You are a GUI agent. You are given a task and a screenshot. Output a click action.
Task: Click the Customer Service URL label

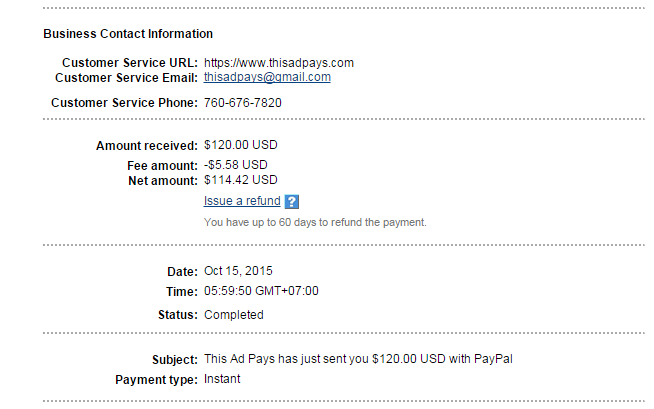(x=129, y=63)
